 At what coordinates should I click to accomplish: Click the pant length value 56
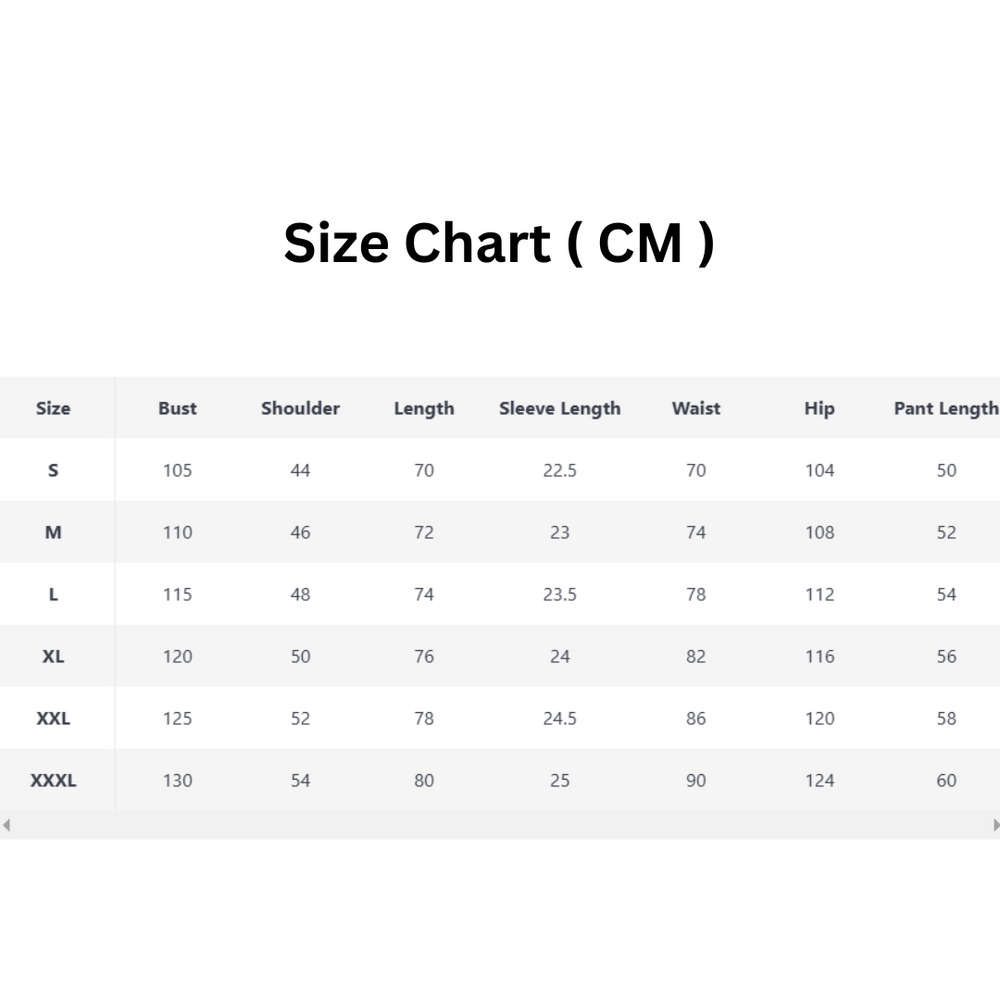tap(946, 656)
